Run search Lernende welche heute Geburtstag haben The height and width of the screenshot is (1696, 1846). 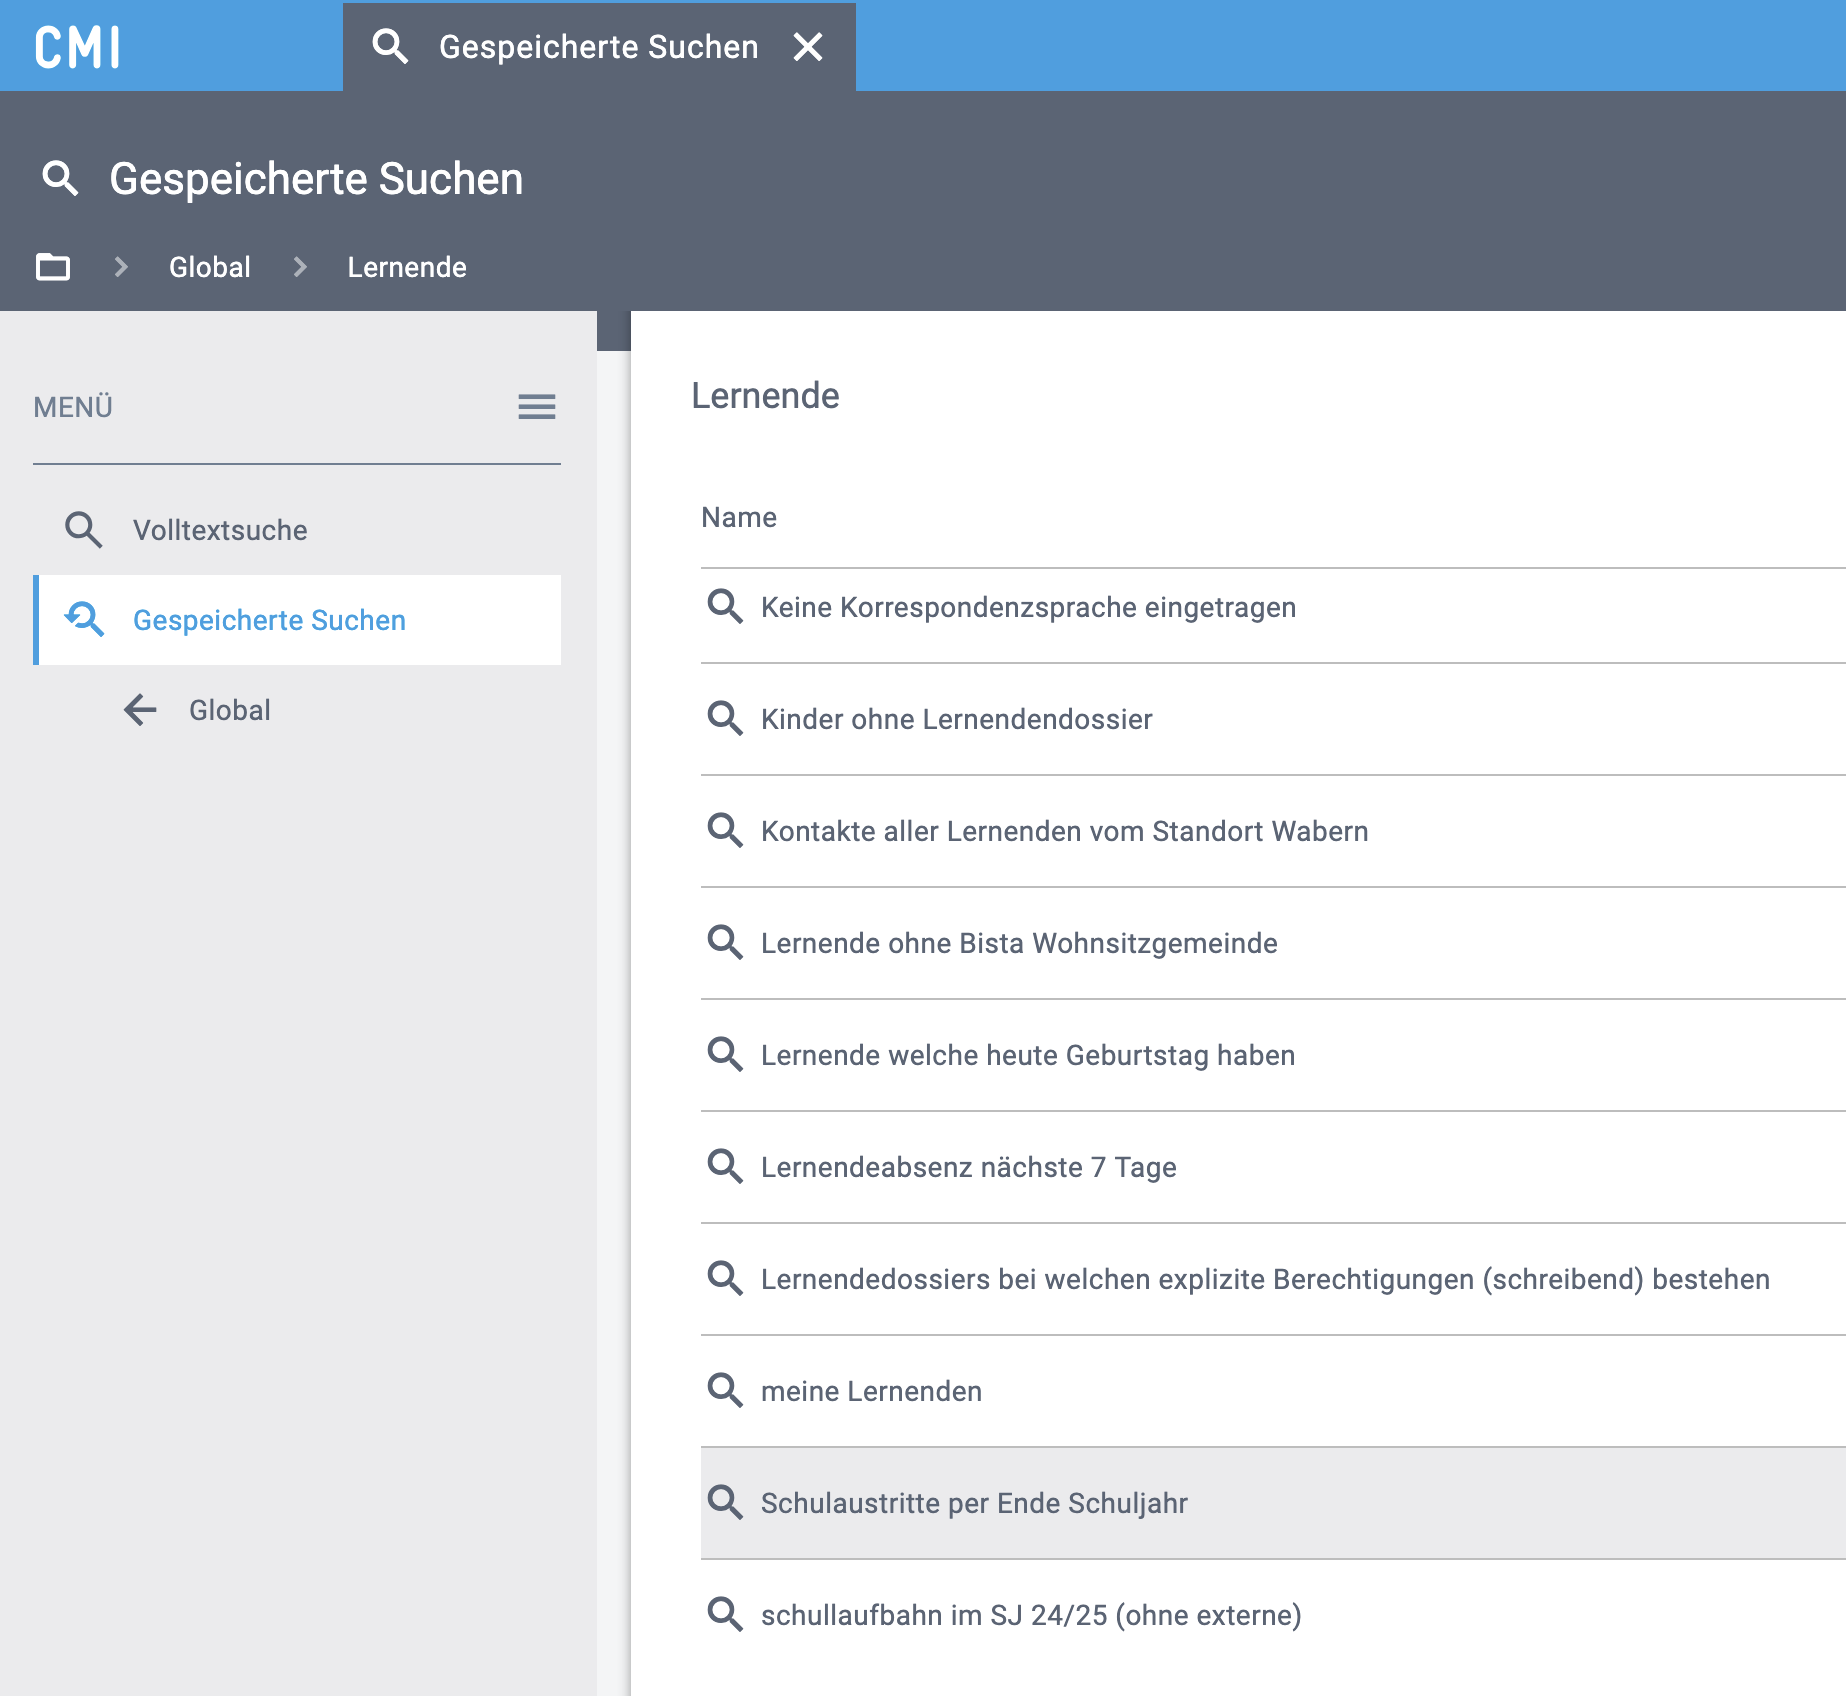tap(1027, 1055)
